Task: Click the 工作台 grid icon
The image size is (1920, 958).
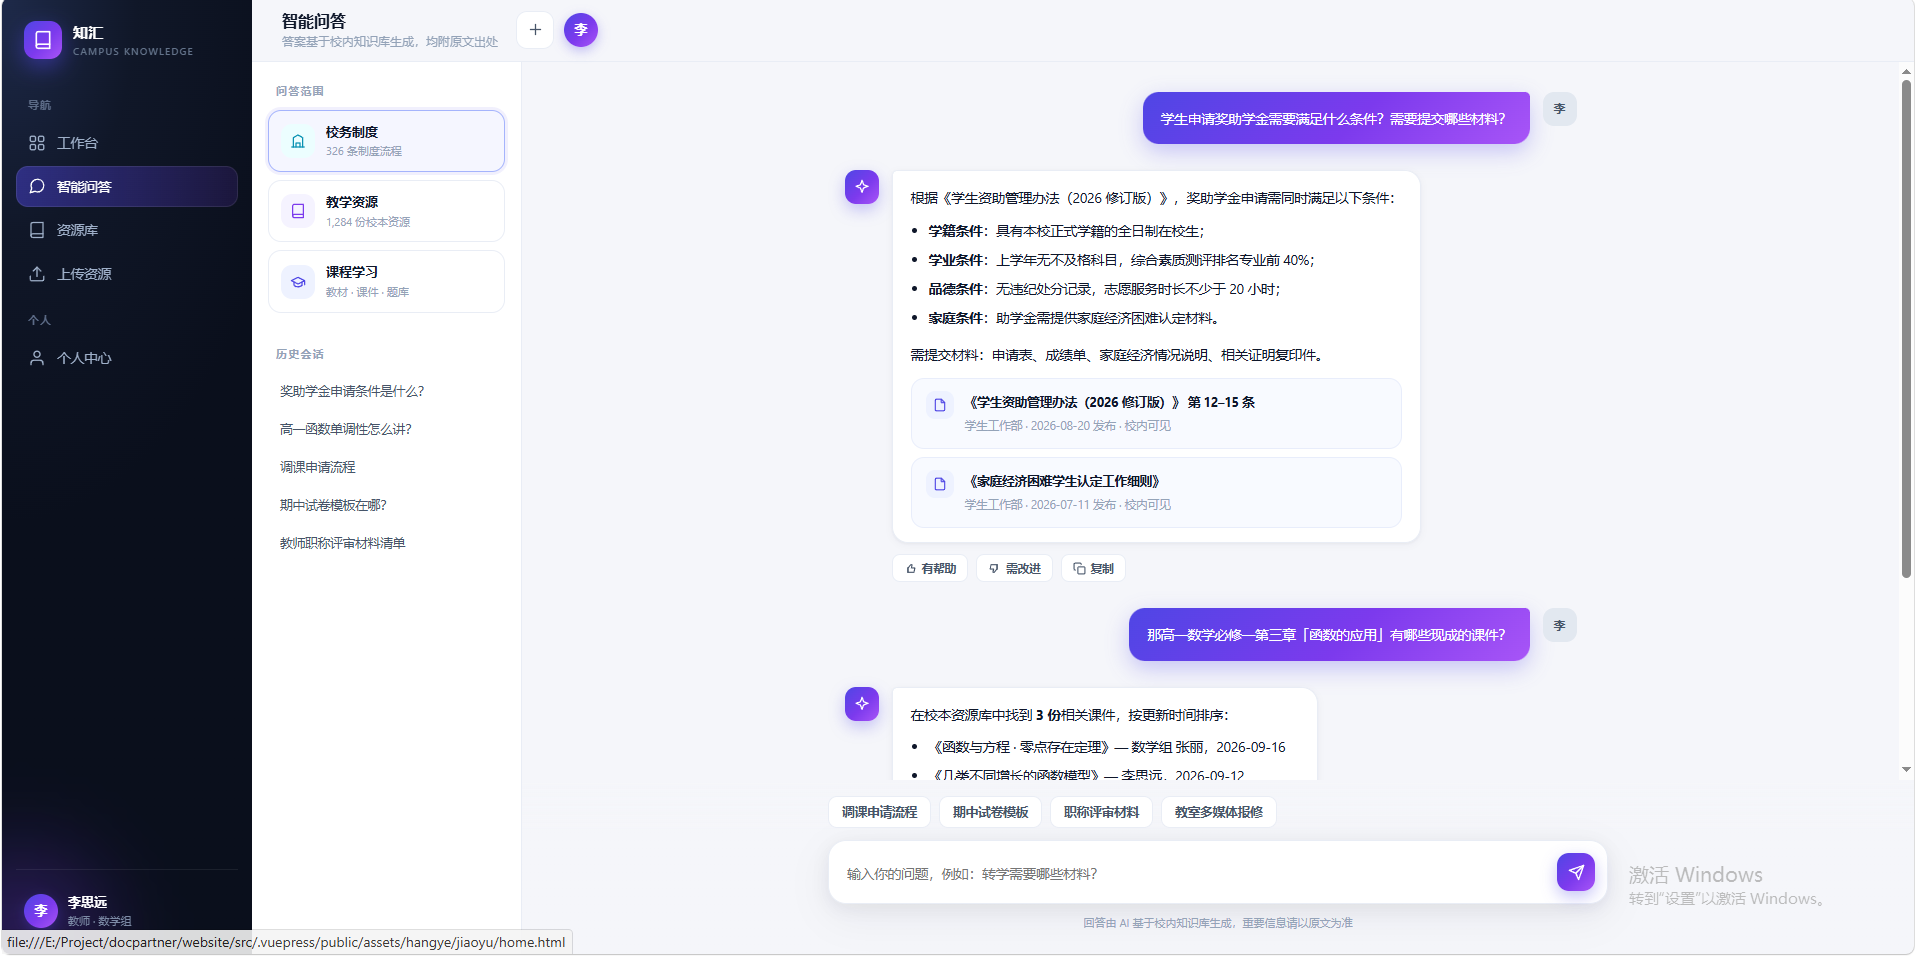Action: tap(37, 143)
